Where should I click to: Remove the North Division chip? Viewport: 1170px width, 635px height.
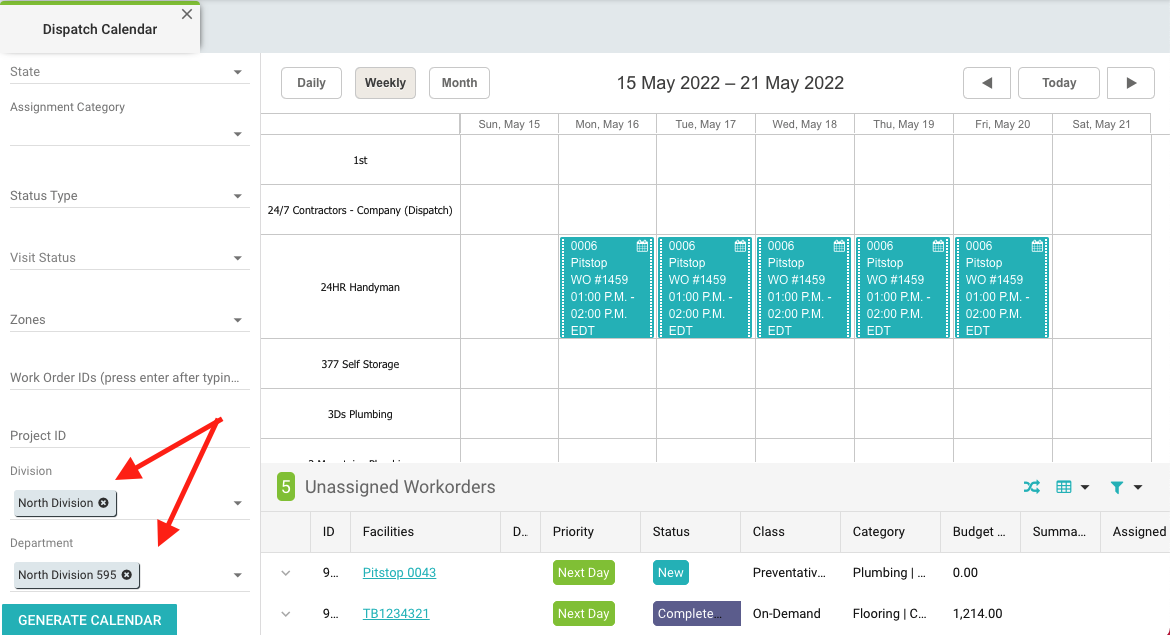pos(104,503)
